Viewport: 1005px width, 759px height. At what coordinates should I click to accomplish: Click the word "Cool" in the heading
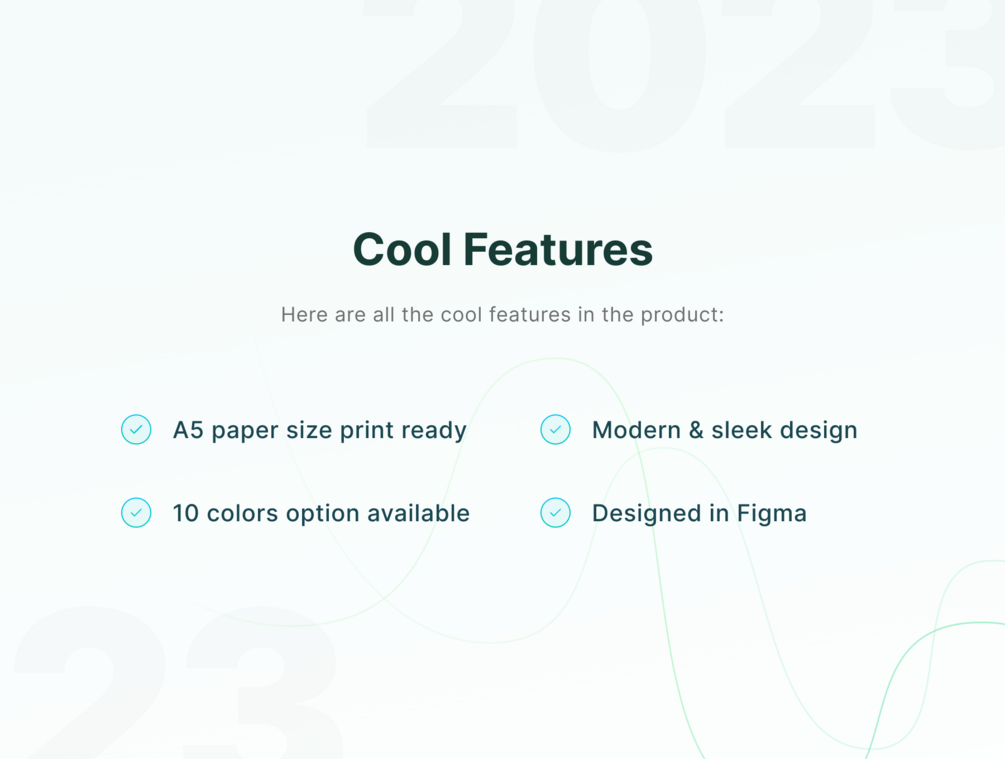[x=402, y=249]
